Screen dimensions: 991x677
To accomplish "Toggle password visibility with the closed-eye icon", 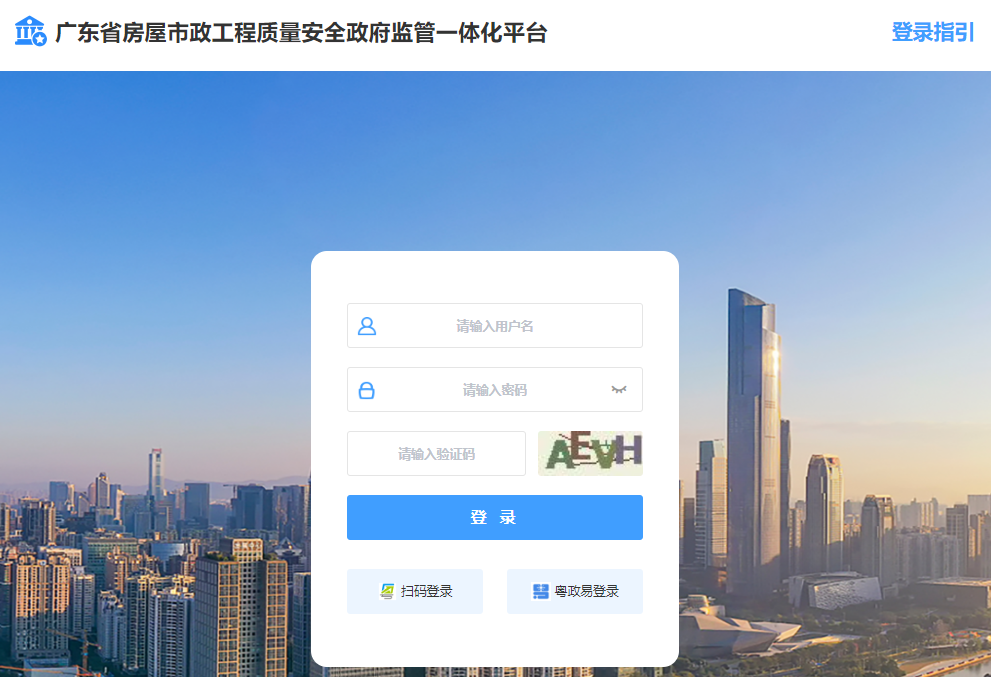I will (619, 389).
